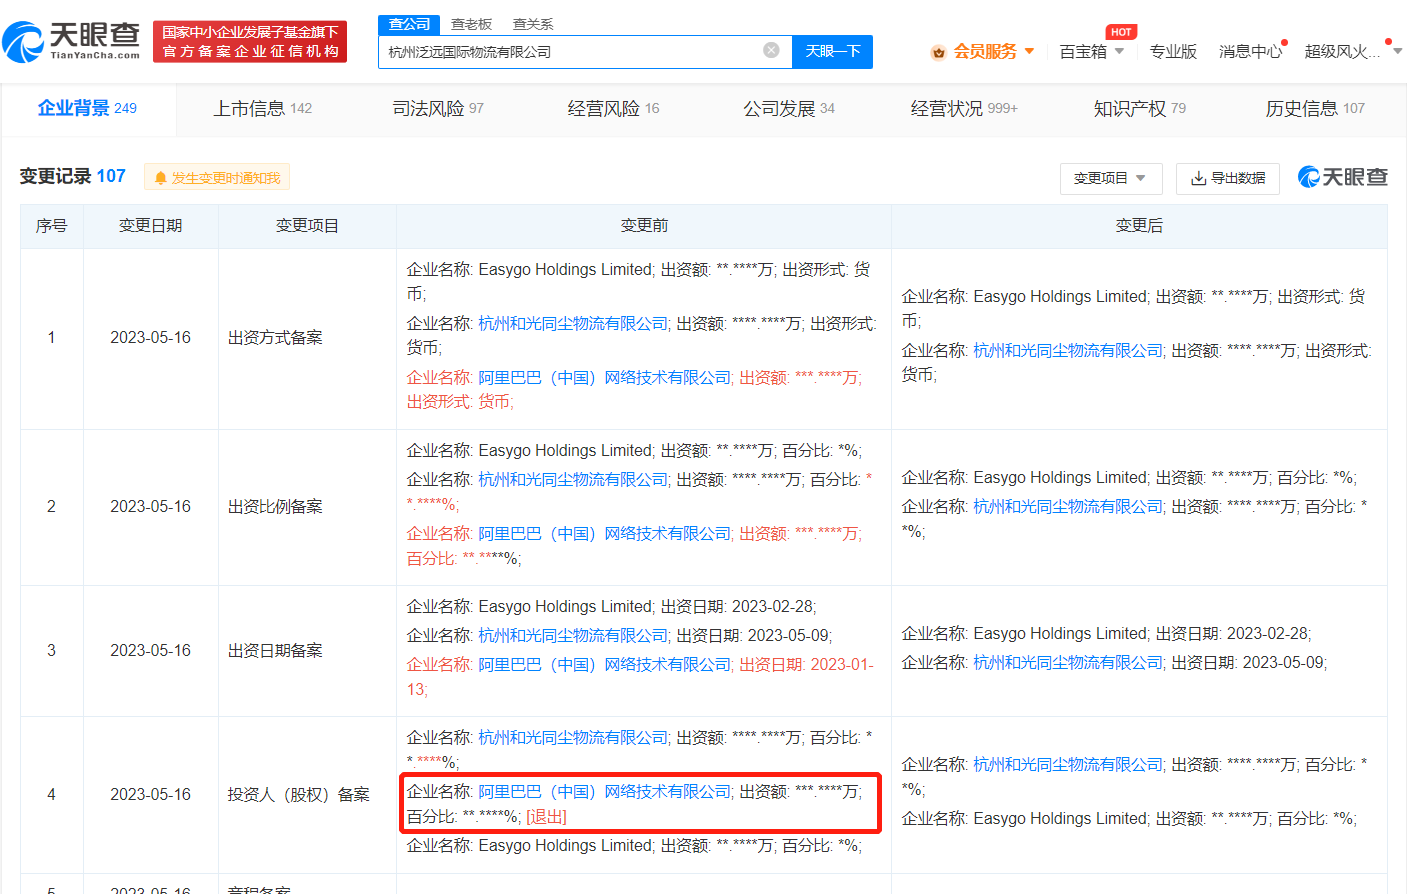Image resolution: width=1407 pixels, height=894 pixels.
Task: Open the 变更项目 filter dropdown
Action: (x=1110, y=178)
